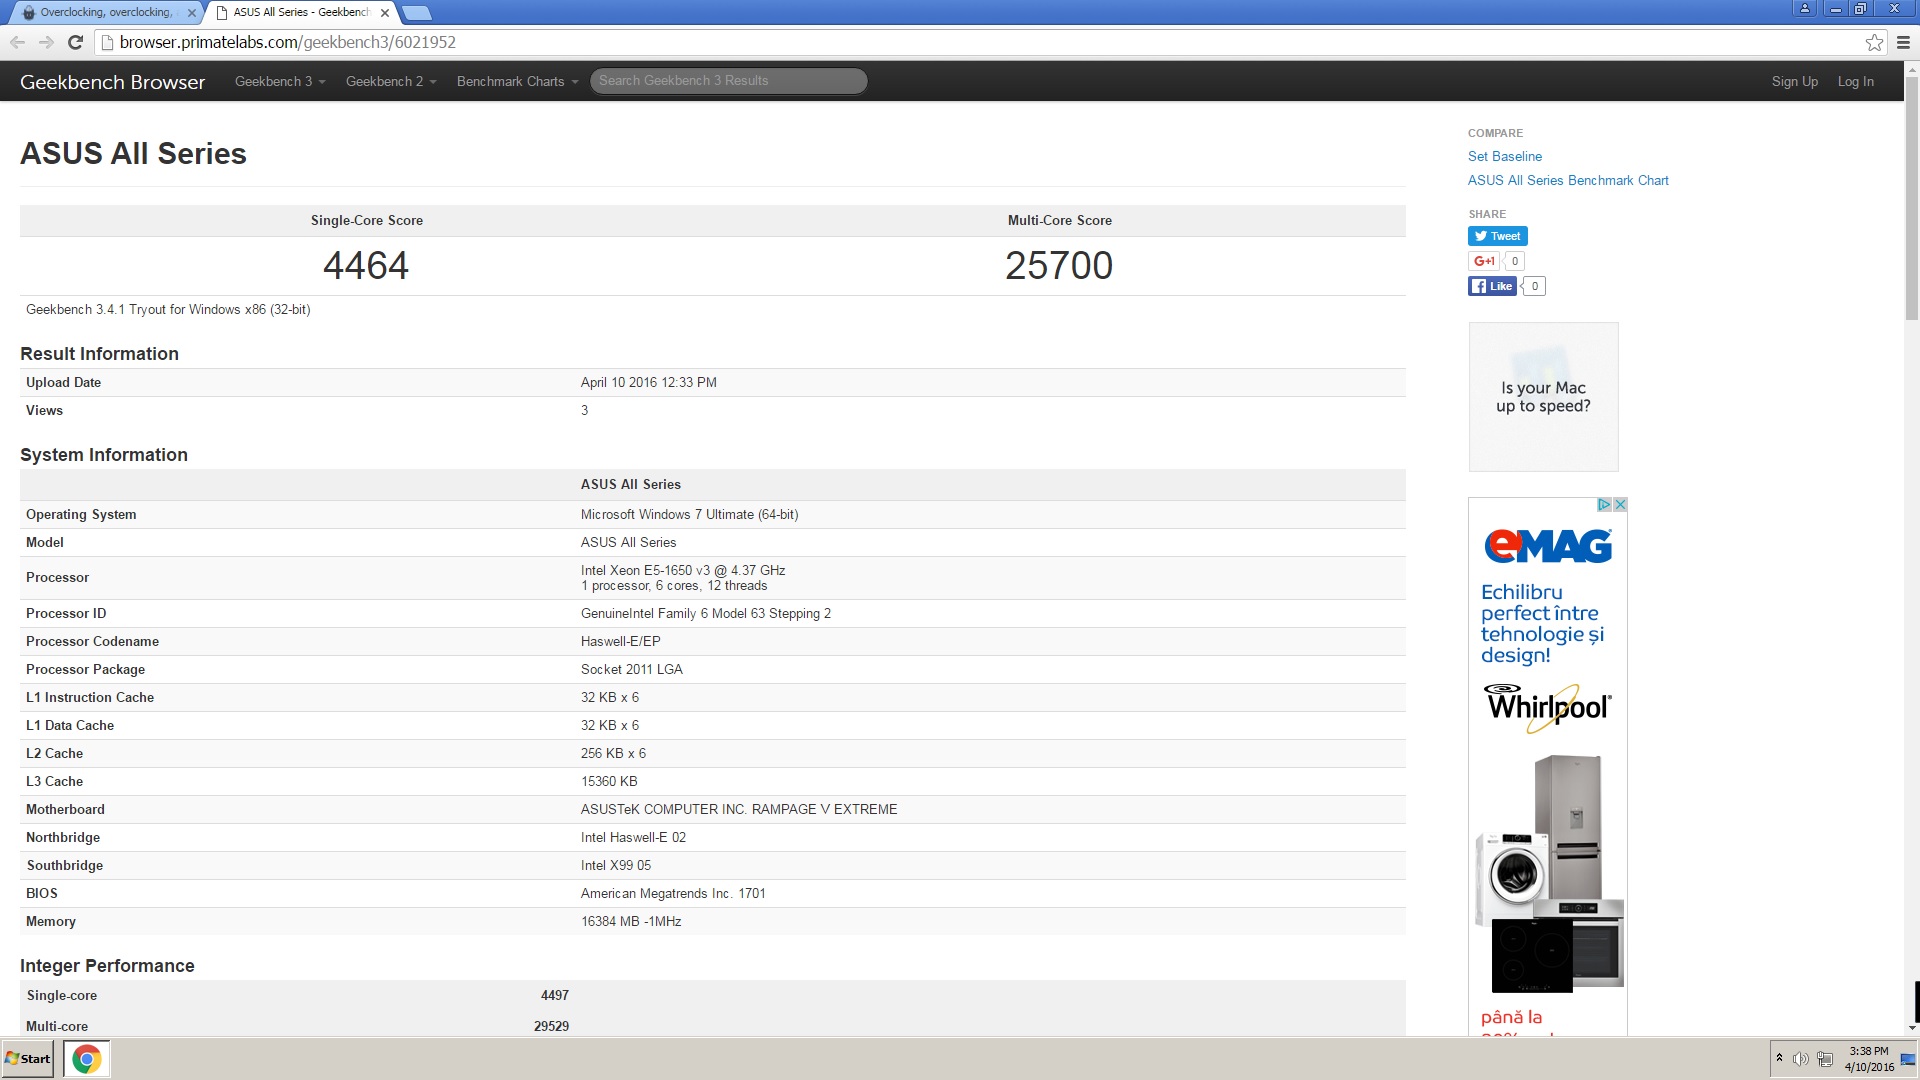Open the Chrome user profile button
The width and height of the screenshot is (1920, 1080).
1805,8
